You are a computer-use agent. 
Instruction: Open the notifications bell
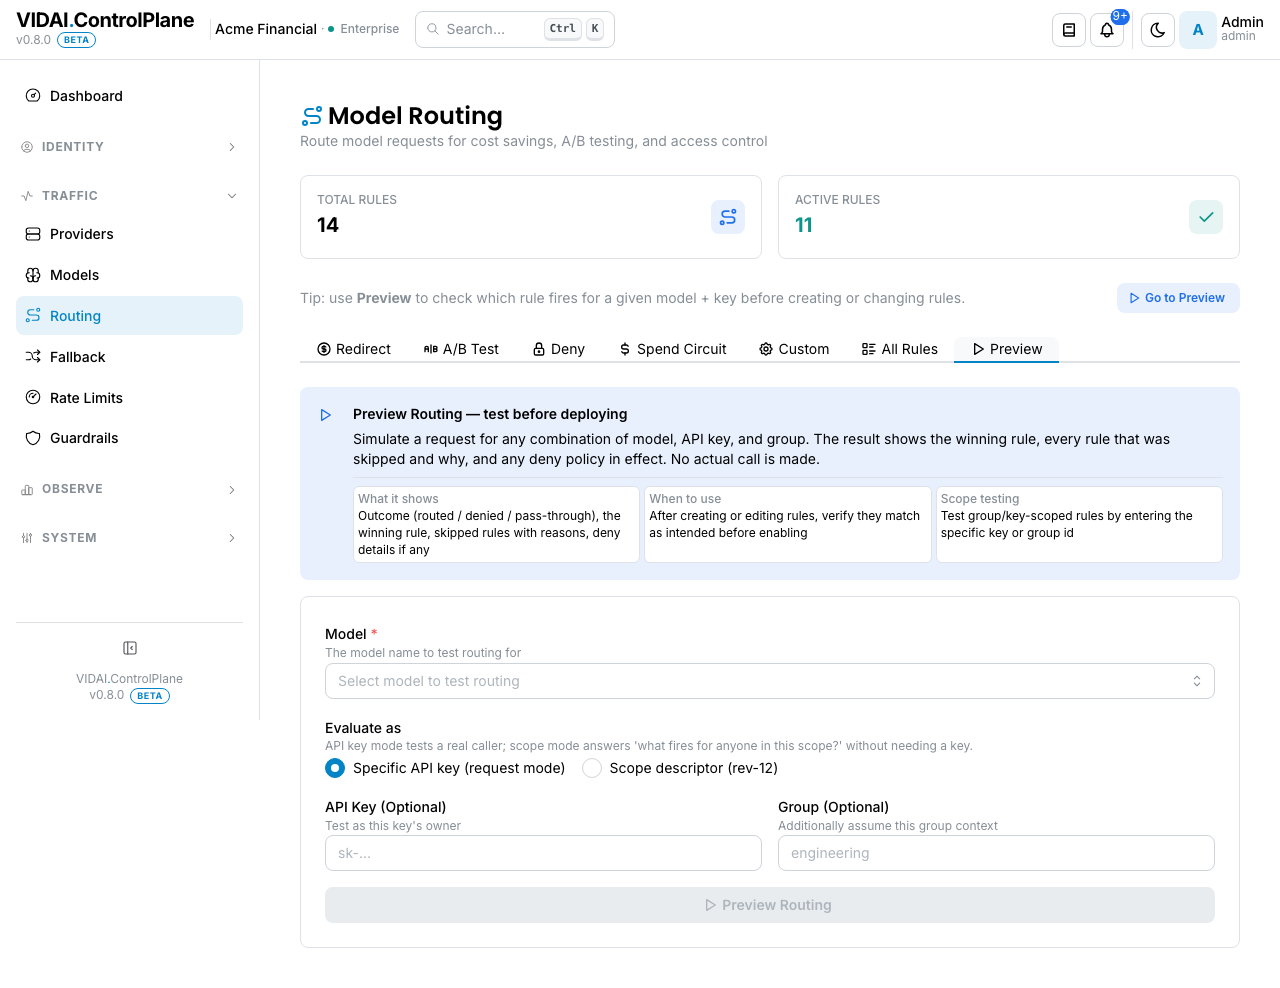(x=1107, y=30)
